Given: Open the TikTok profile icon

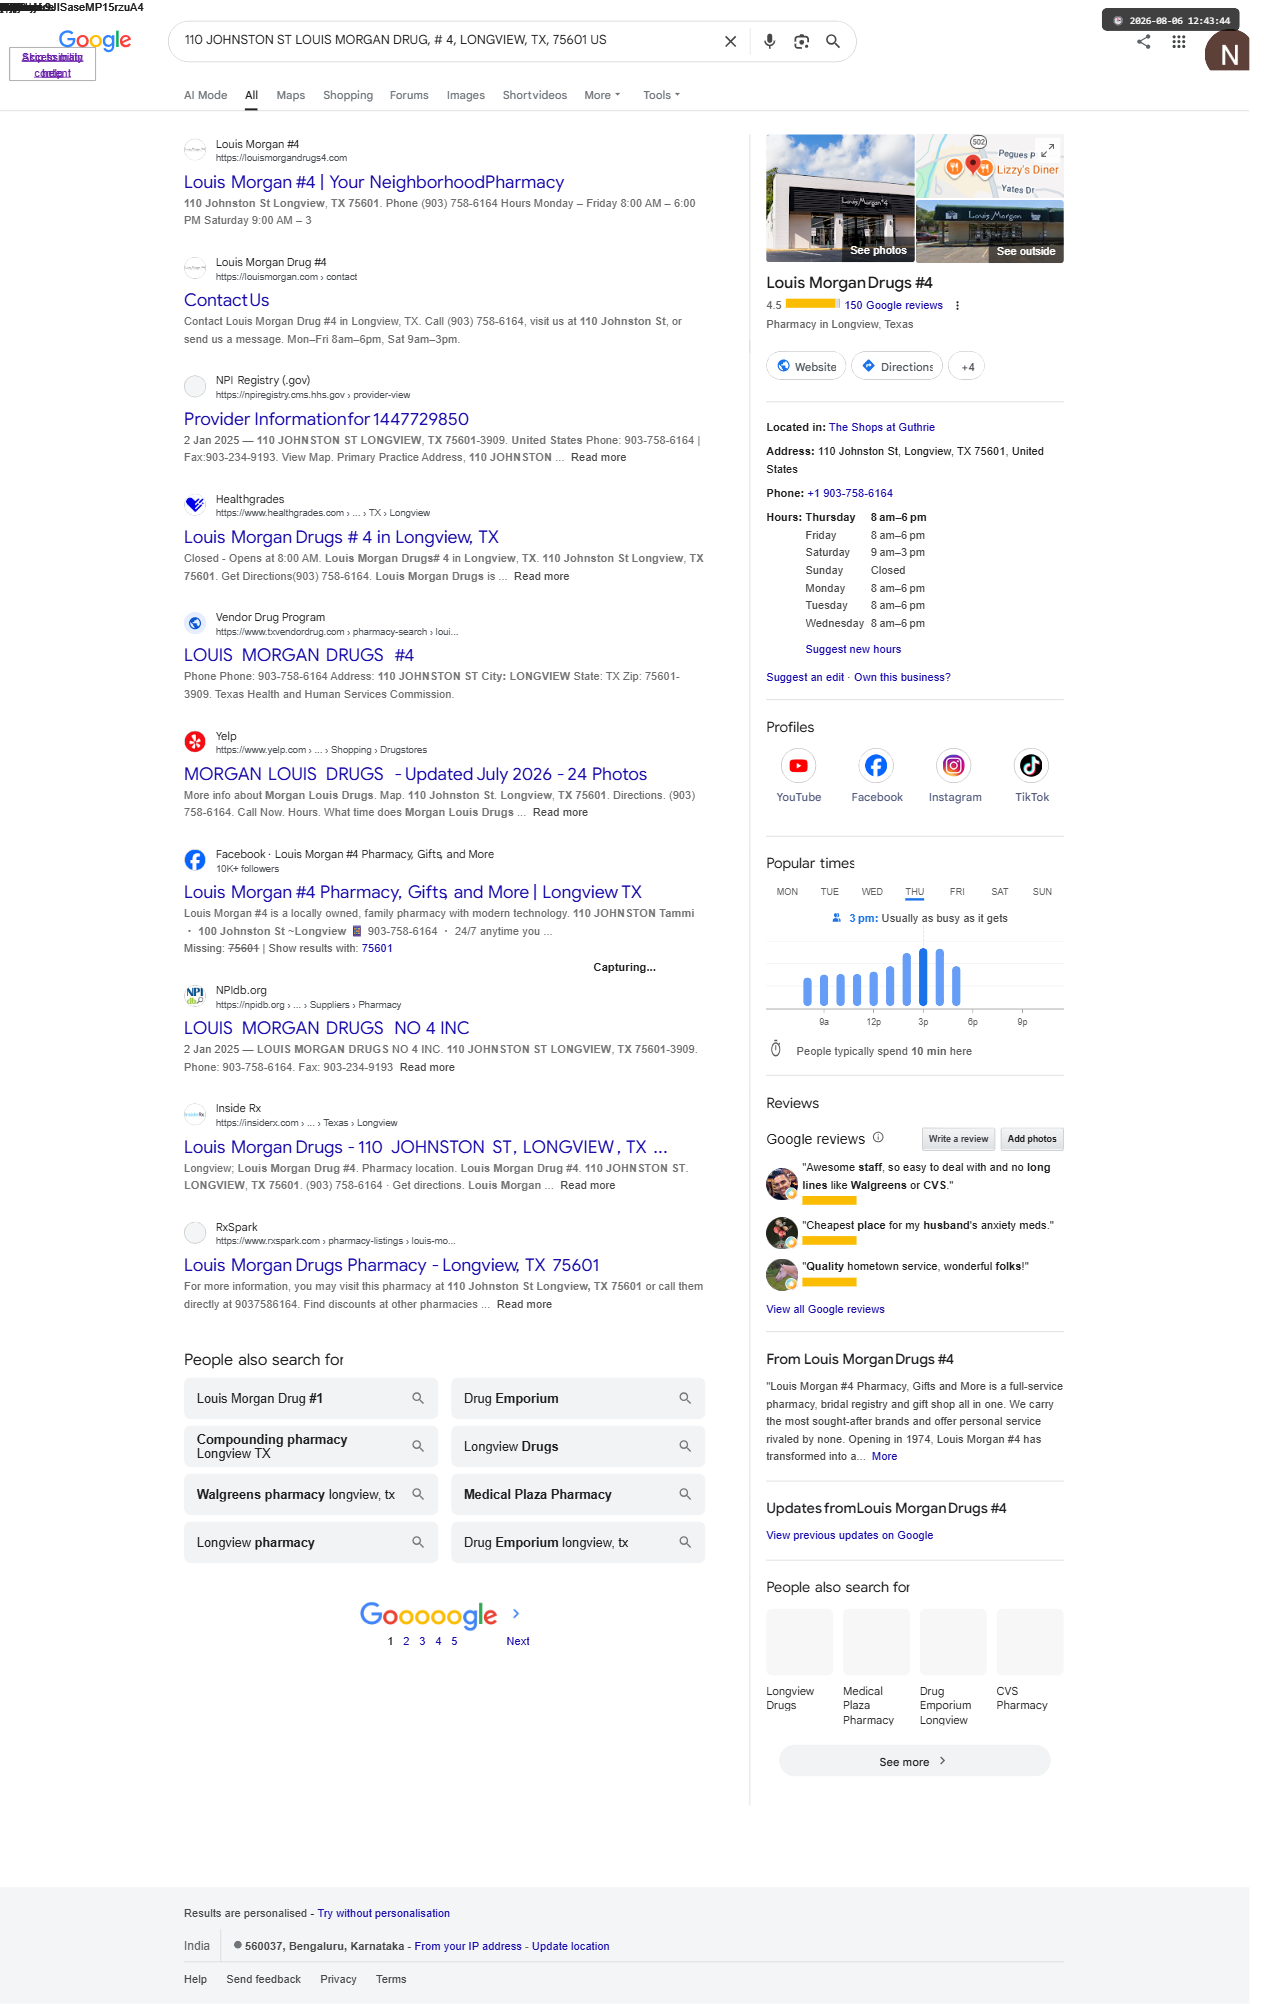Looking at the screenshot, I should pos(1031,766).
